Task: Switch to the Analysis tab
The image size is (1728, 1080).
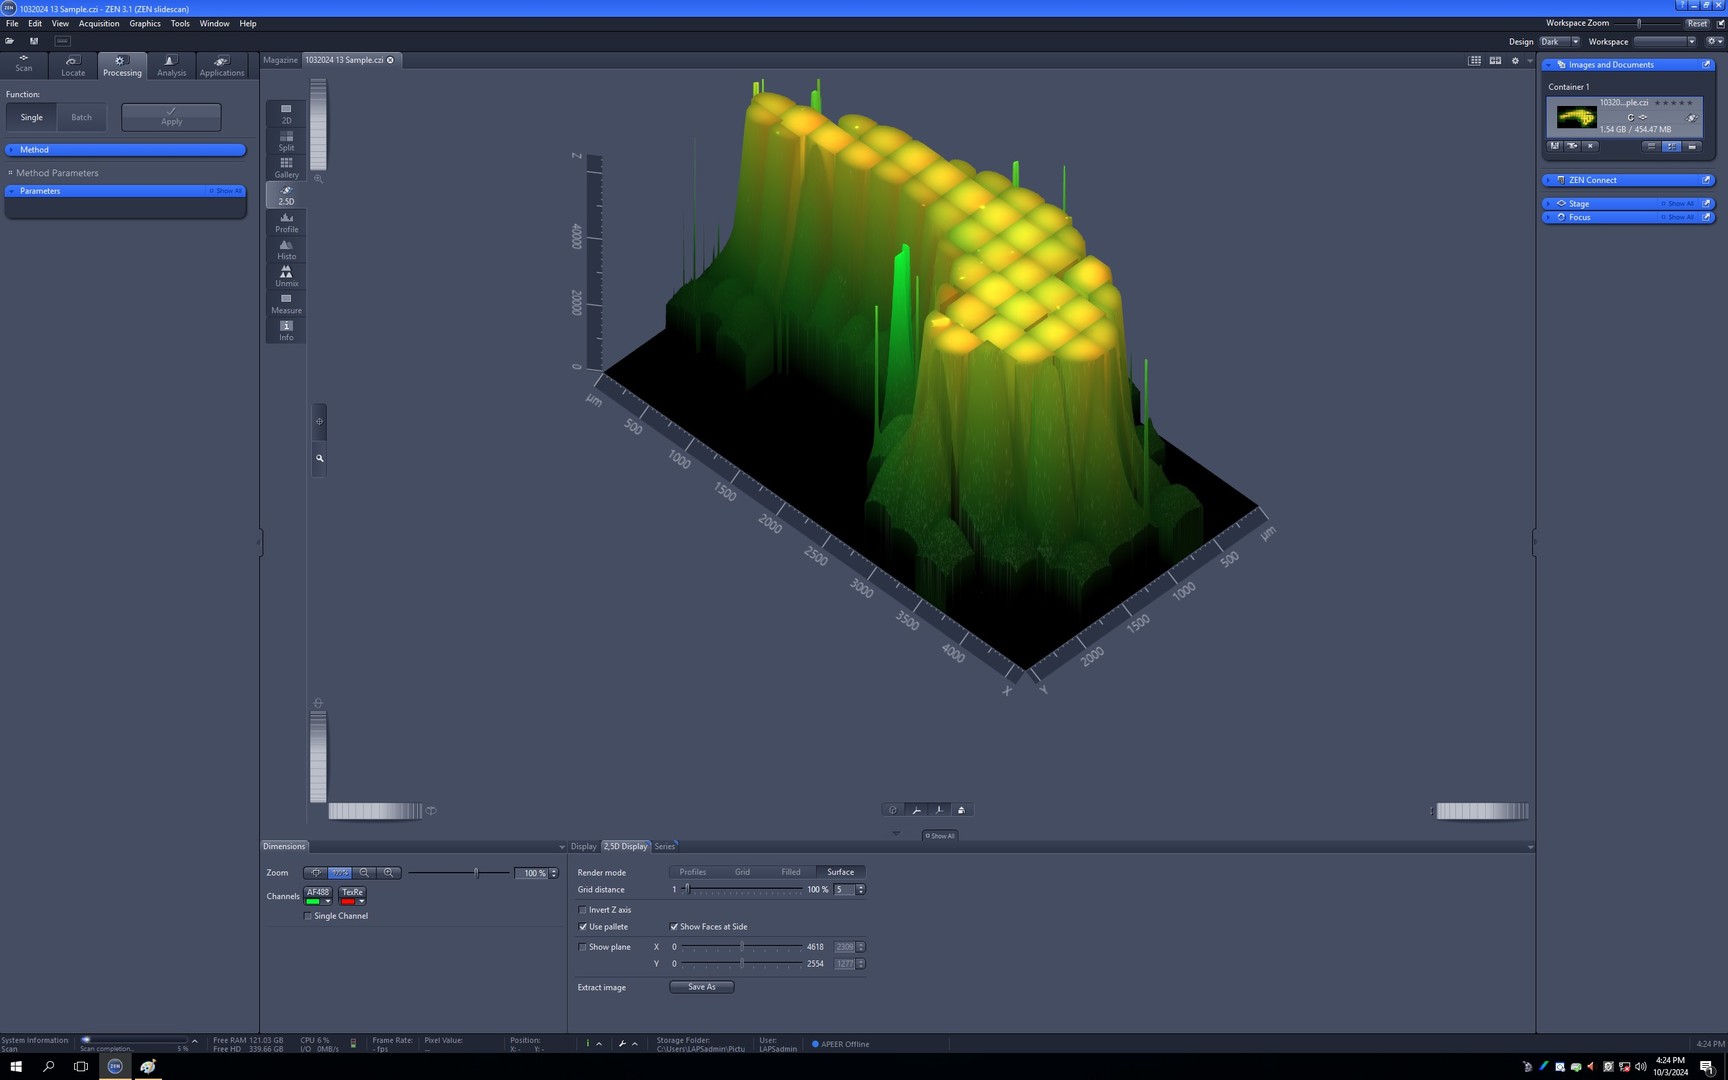Action: [x=171, y=66]
